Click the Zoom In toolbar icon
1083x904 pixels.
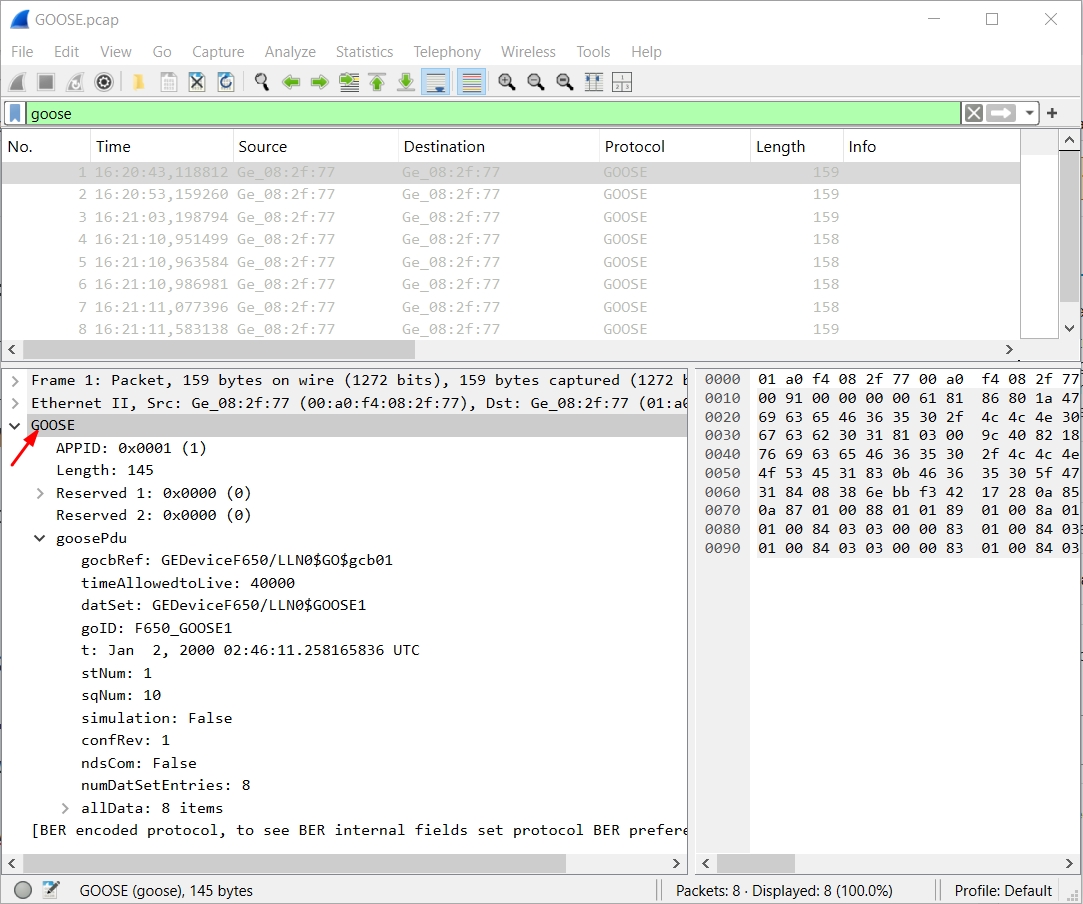tap(507, 82)
